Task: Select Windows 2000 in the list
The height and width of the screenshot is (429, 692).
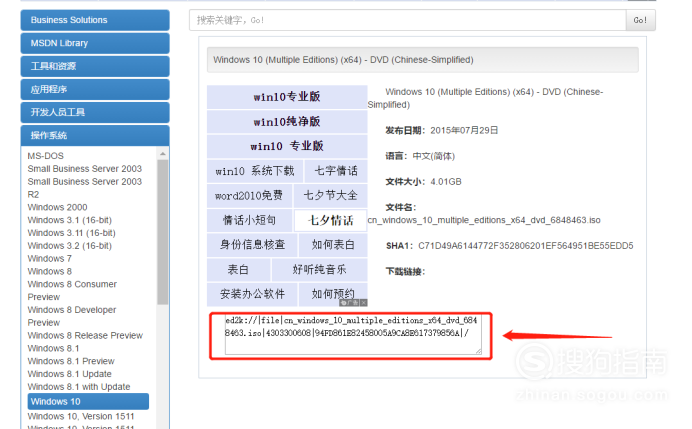Action: tap(57, 207)
